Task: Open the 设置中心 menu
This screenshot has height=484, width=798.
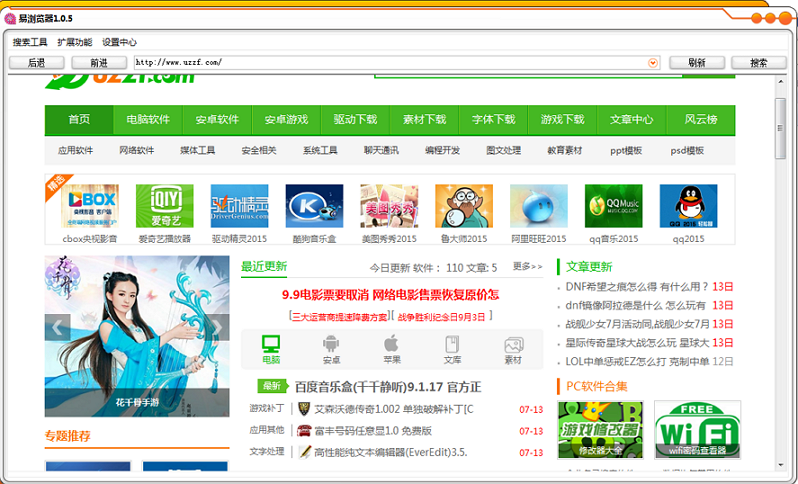Action: [119, 42]
